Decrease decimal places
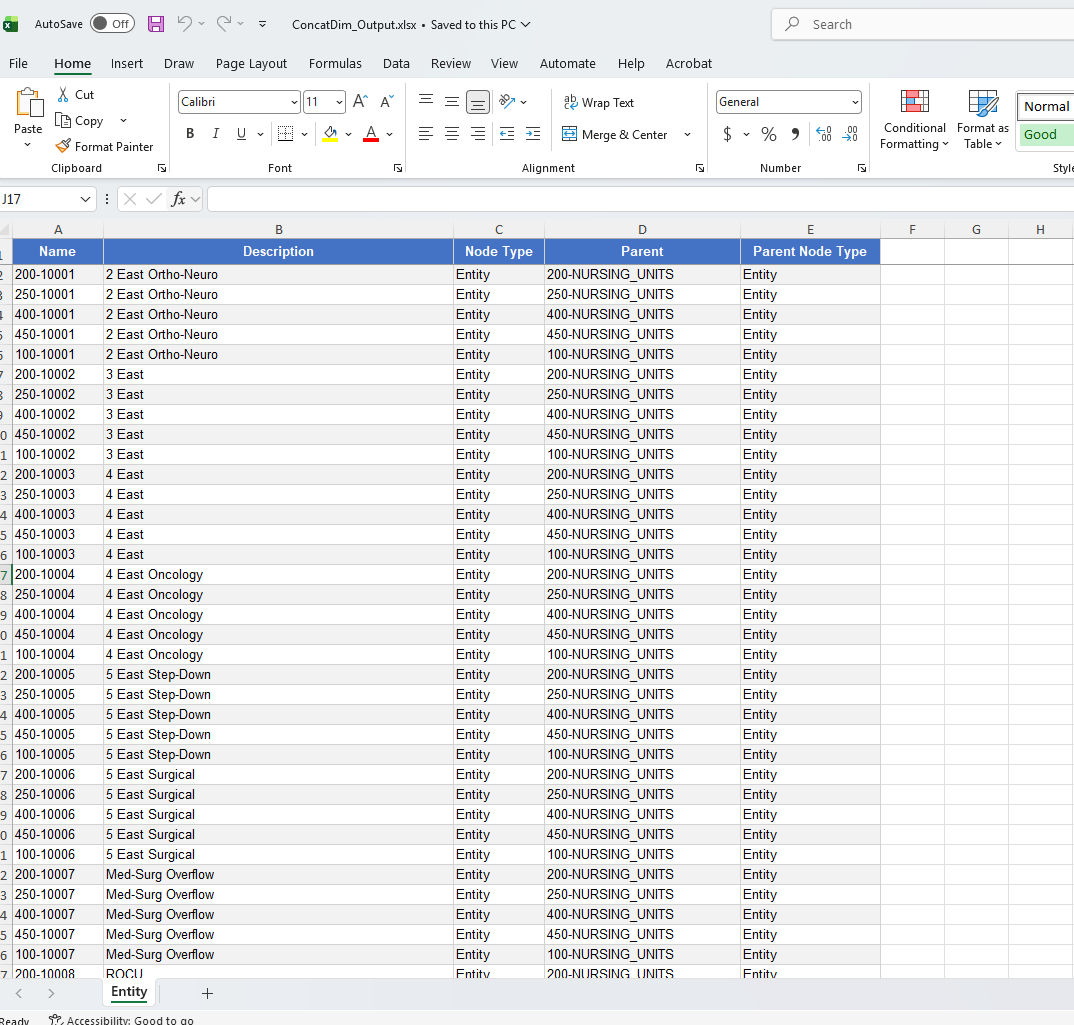Image resolution: width=1074 pixels, height=1025 pixels. pos(850,134)
